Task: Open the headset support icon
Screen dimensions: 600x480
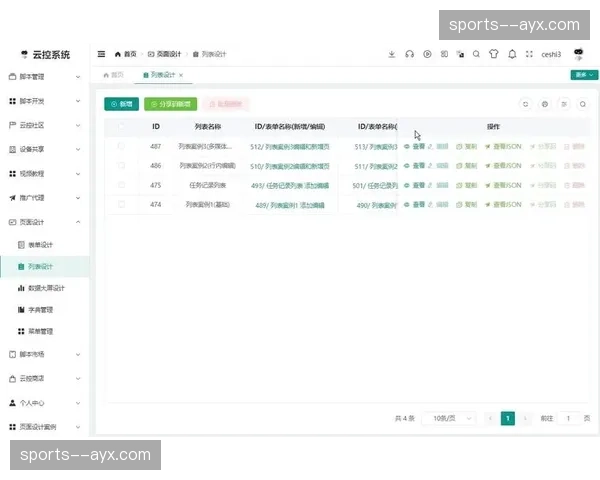Action: click(409, 54)
